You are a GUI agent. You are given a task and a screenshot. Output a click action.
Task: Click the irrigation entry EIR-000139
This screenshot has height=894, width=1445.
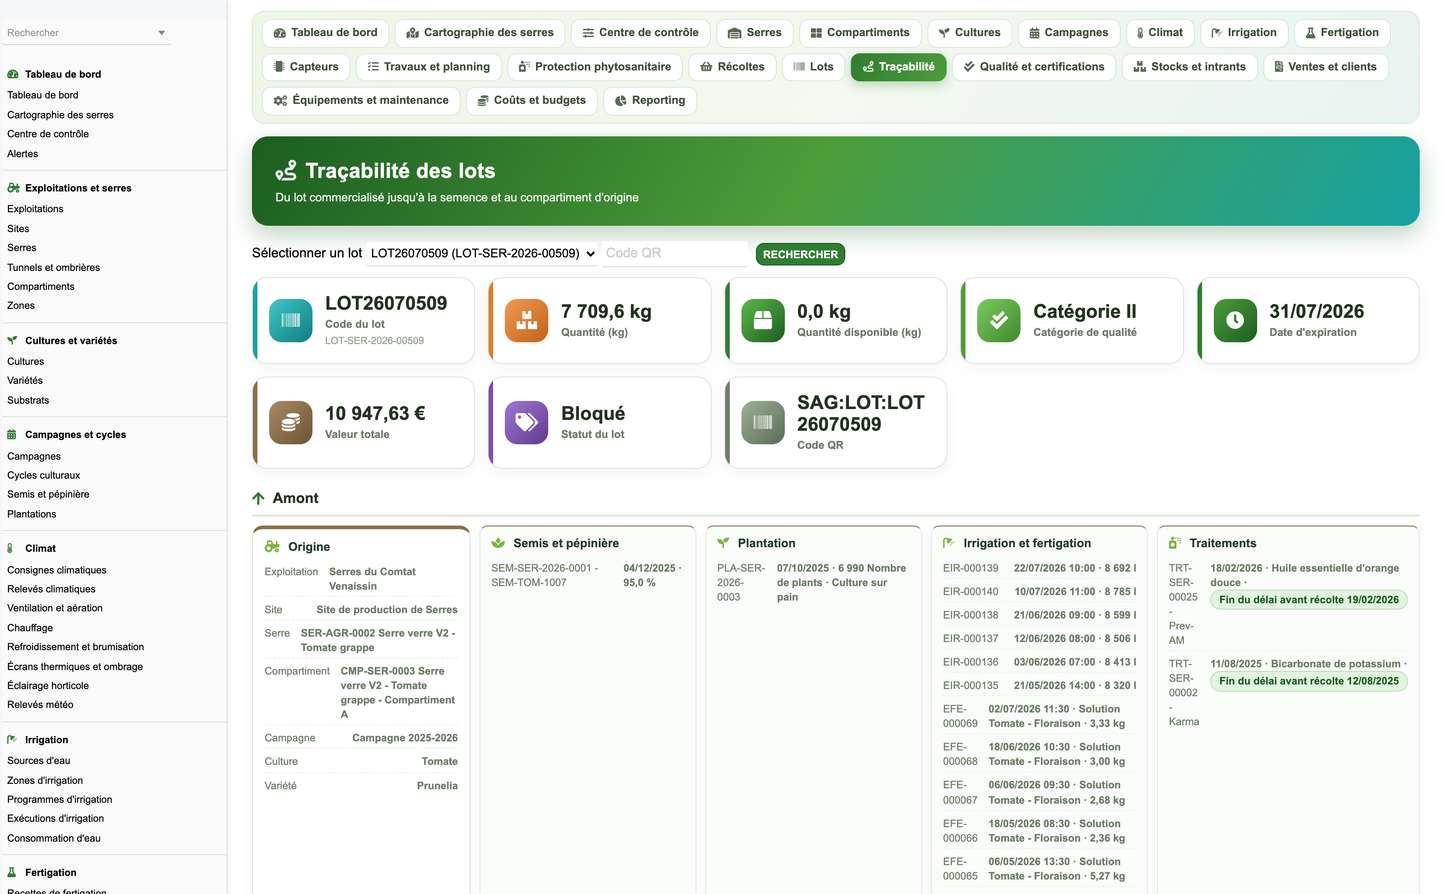point(1040,568)
